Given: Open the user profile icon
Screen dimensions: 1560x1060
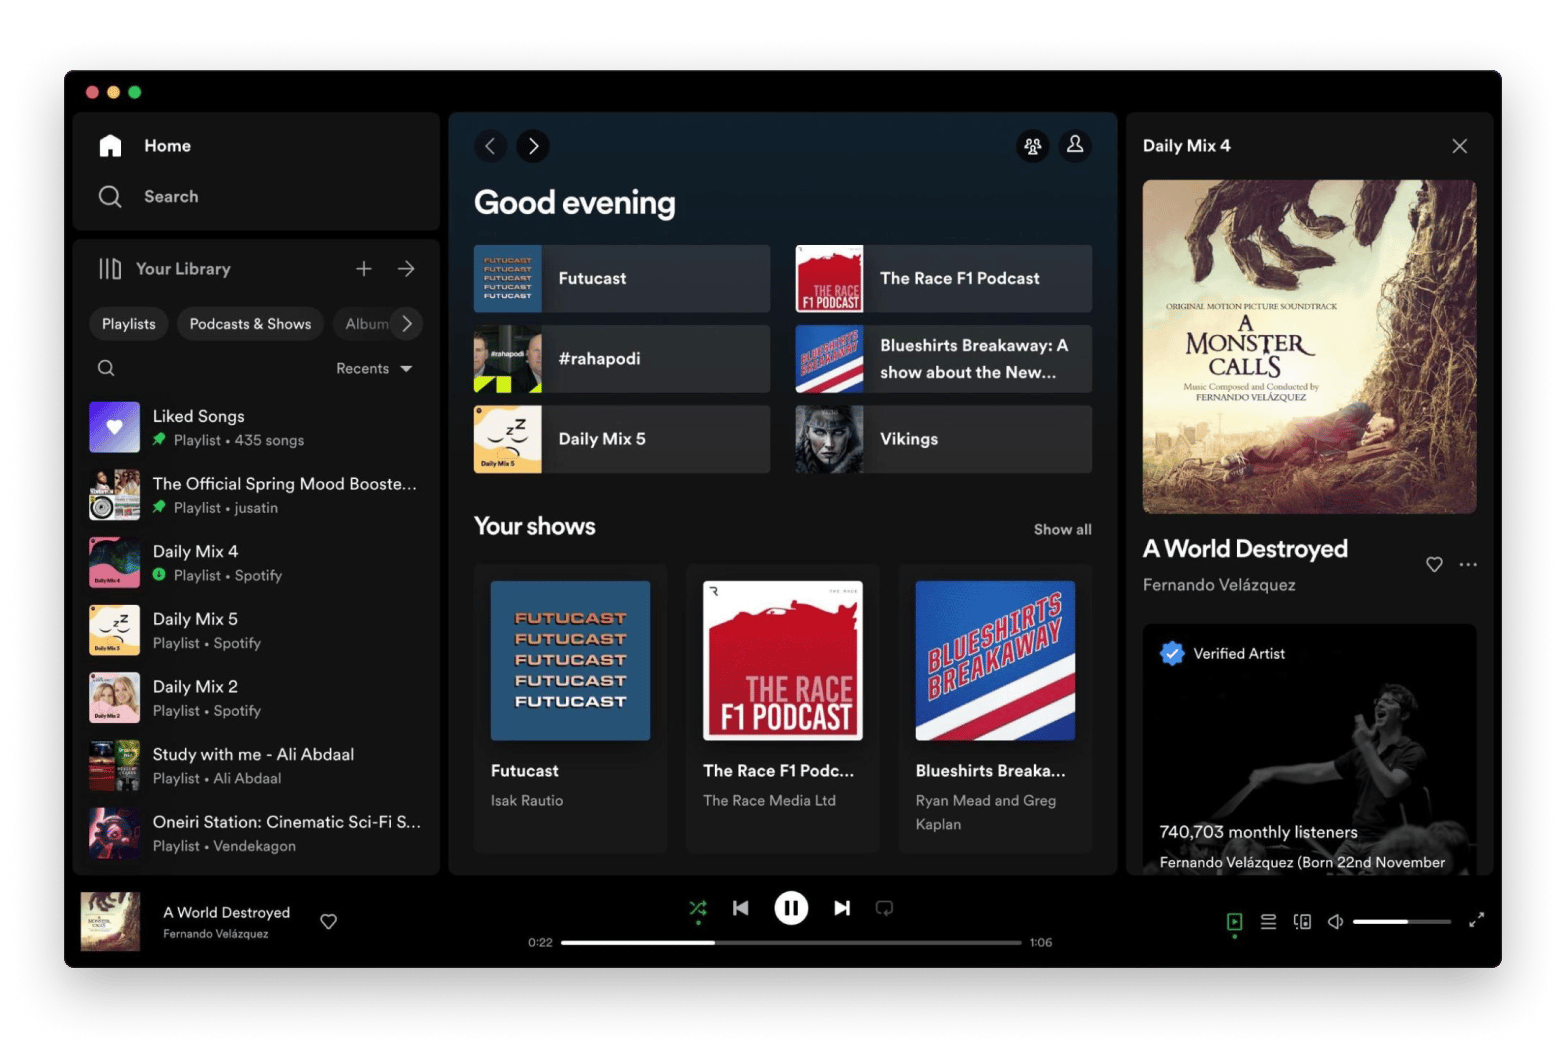Looking at the screenshot, I should [1075, 146].
